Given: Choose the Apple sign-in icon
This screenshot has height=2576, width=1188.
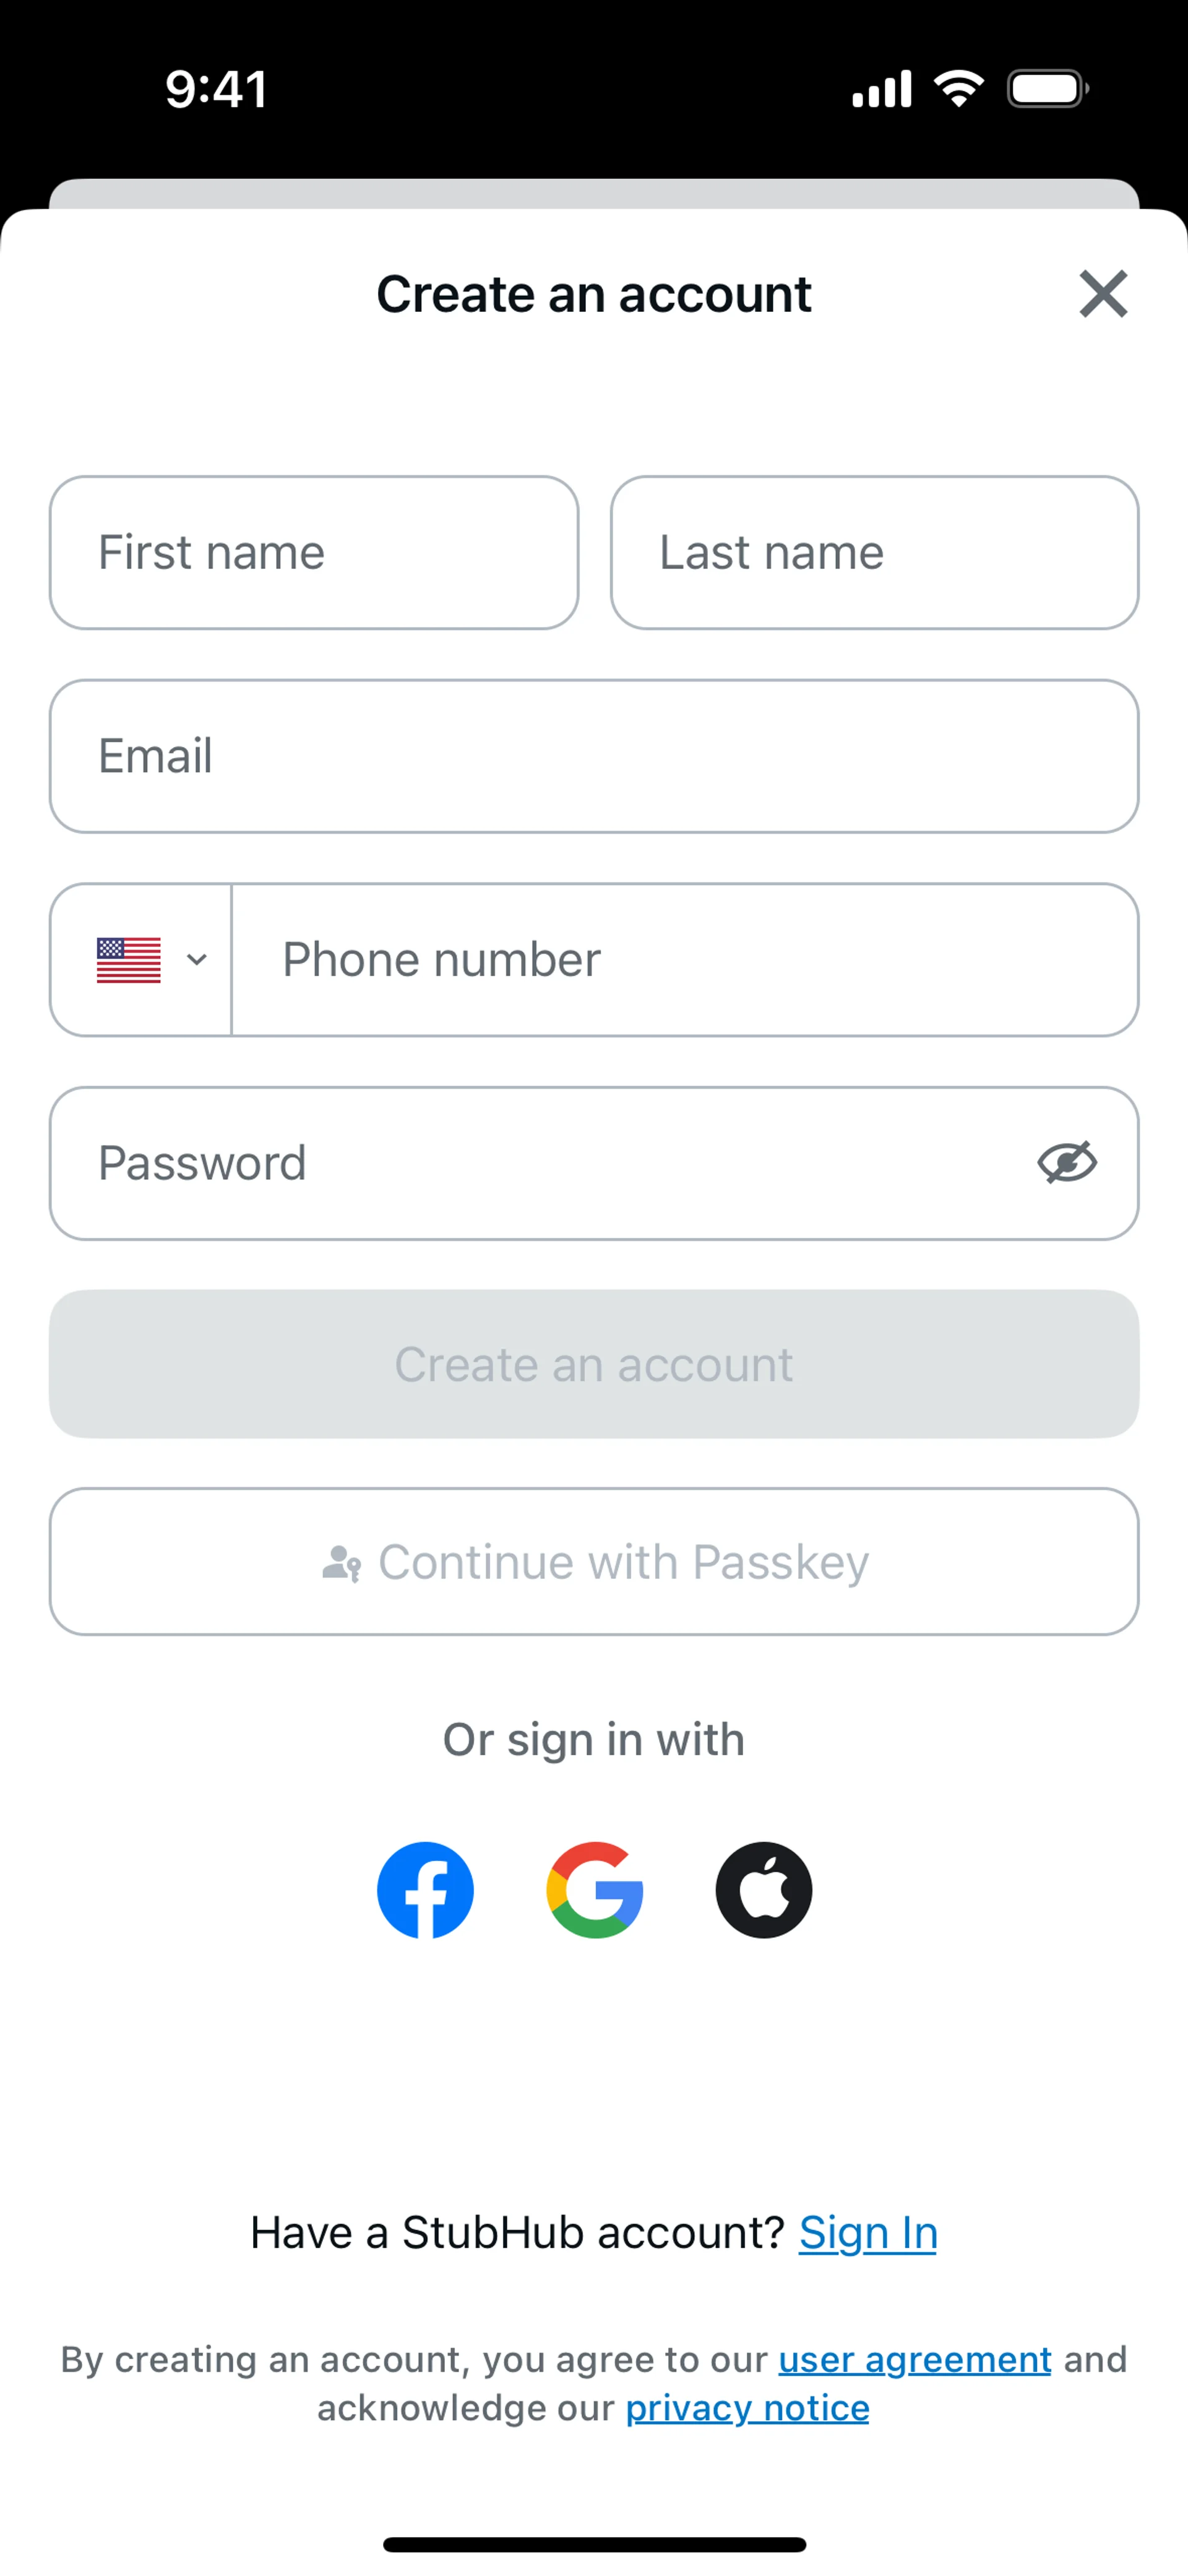Looking at the screenshot, I should (x=763, y=1889).
